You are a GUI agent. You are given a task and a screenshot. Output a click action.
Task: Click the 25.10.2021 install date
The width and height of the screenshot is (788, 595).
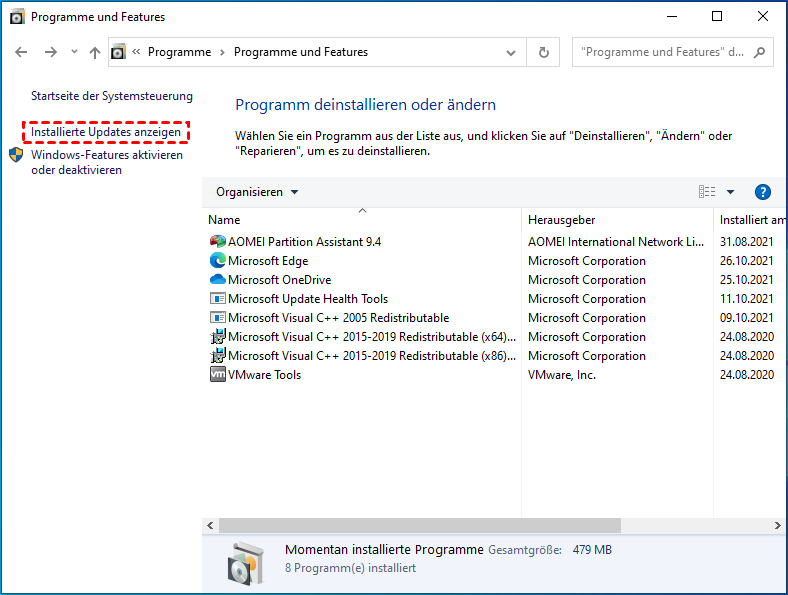[746, 279]
